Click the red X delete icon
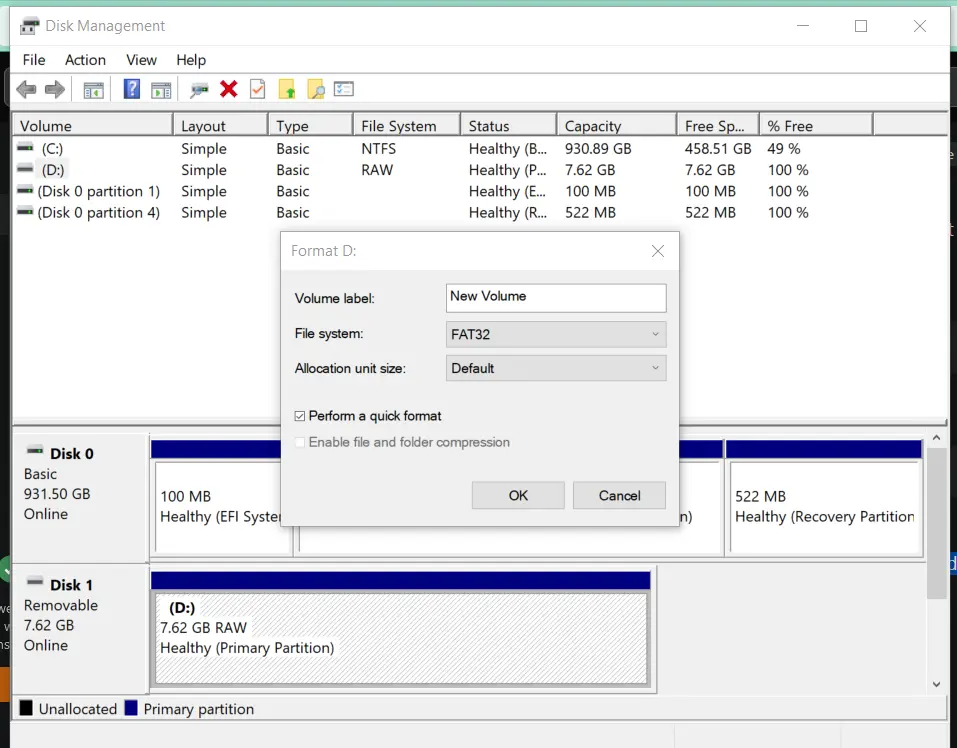The image size is (957, 748). [228, 90]
